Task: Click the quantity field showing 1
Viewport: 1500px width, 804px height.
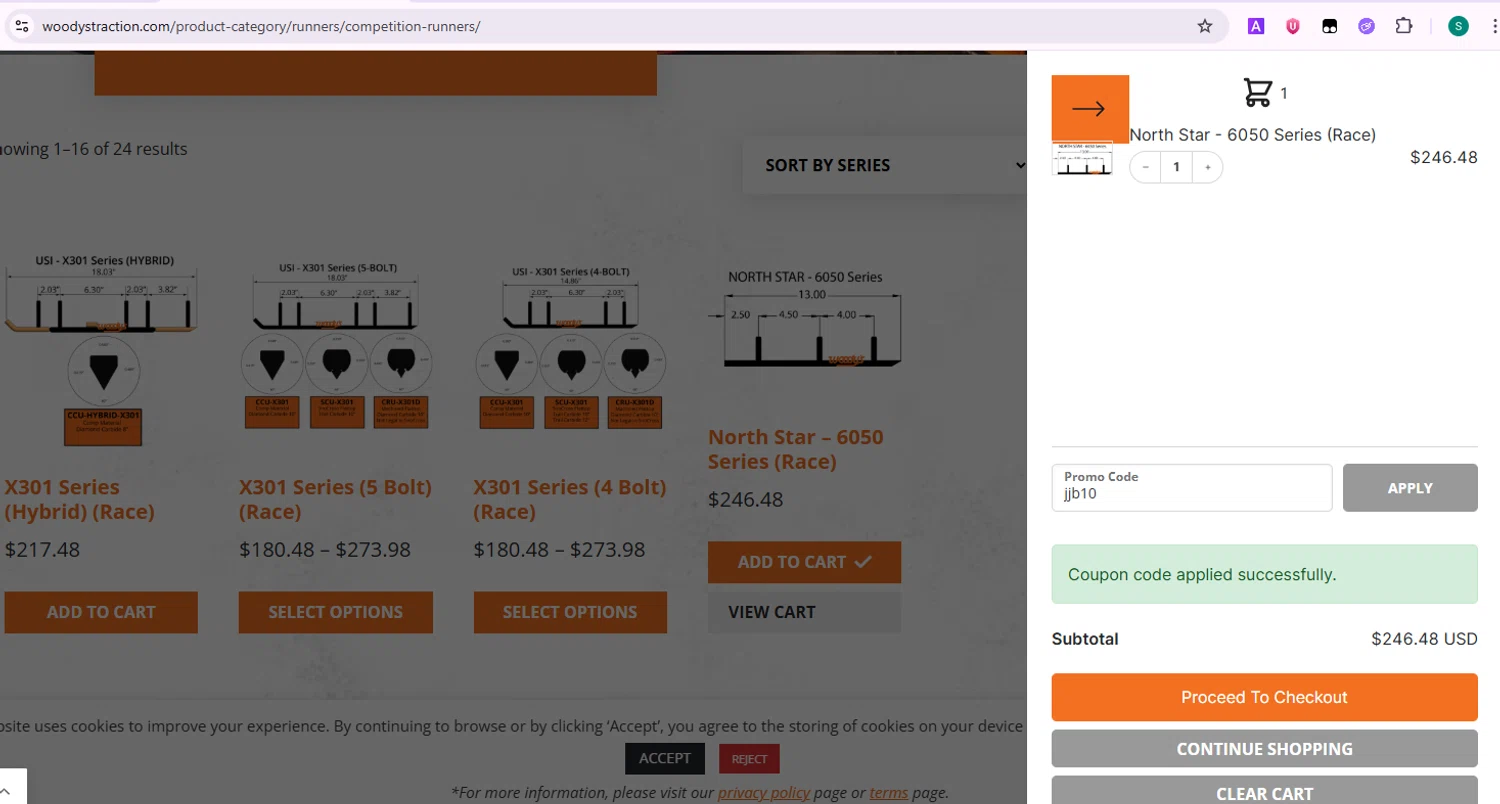Action: 1176,168
